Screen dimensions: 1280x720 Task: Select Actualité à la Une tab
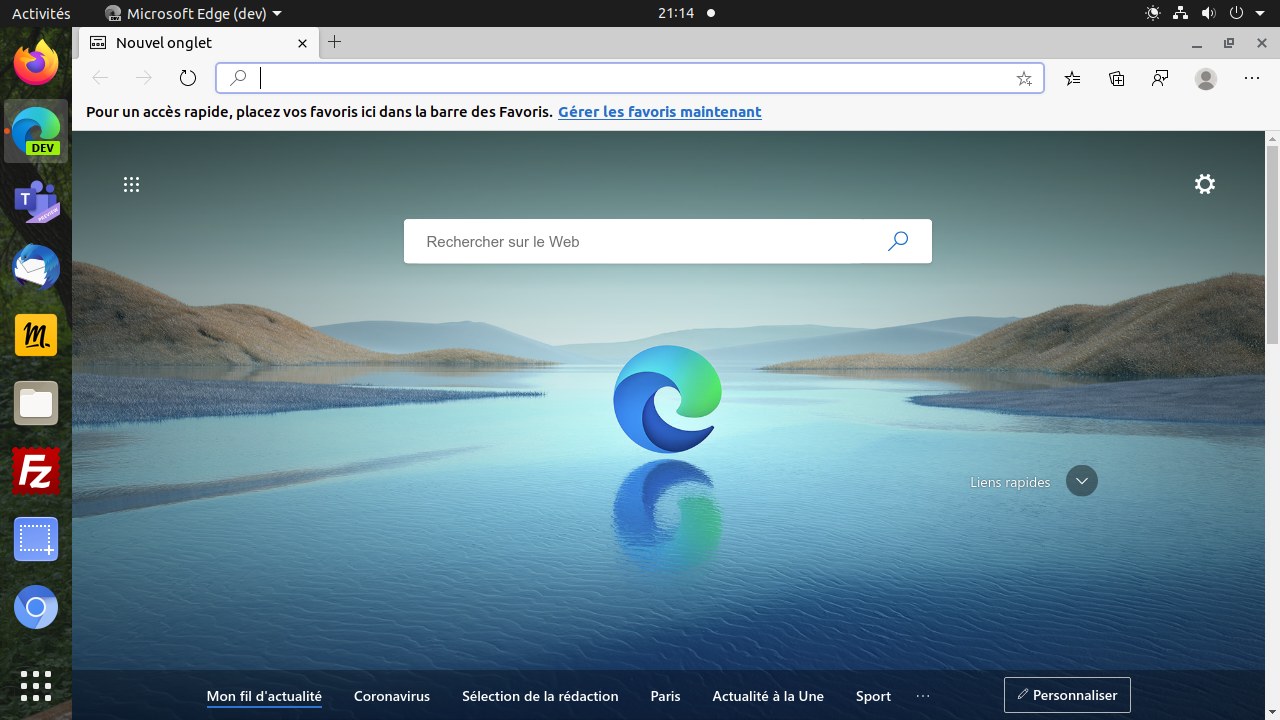tap(768, 696)
